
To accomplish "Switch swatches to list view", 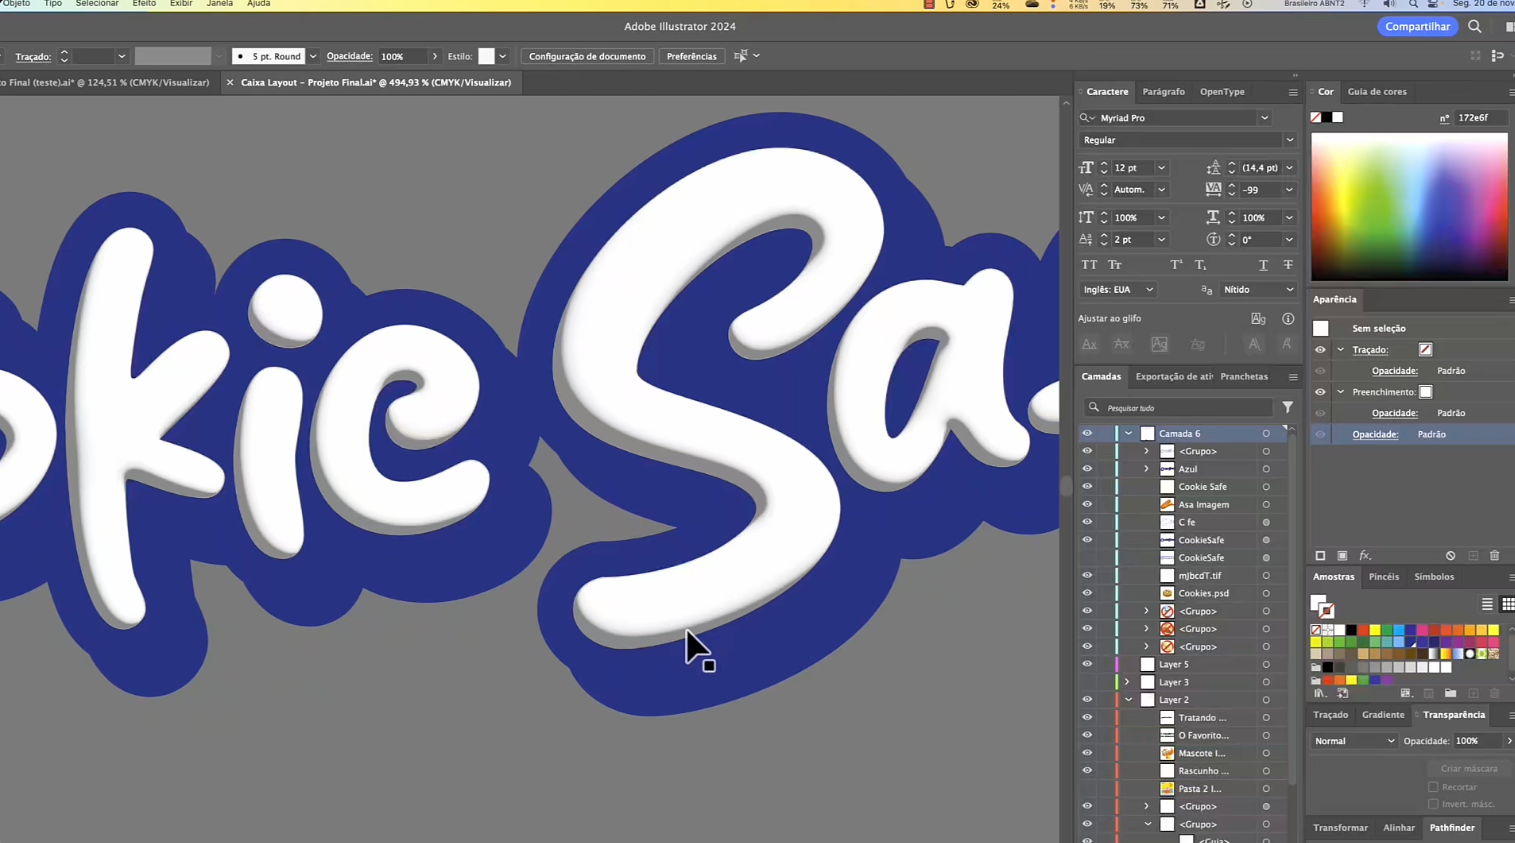I will (x=1487, y=604).
